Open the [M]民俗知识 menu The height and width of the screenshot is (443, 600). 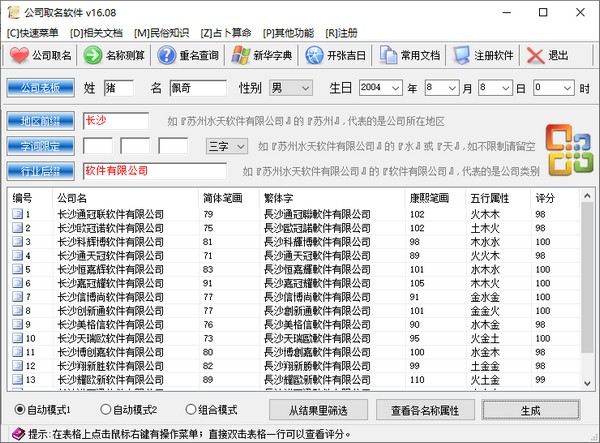pos(161,33)
